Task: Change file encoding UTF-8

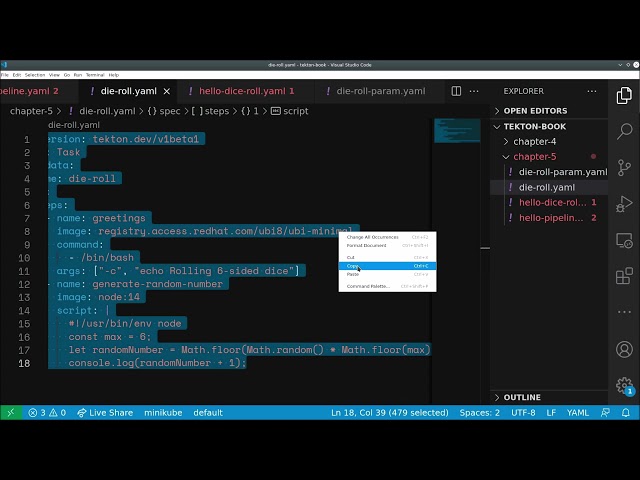Action: [x=523, y=413]
